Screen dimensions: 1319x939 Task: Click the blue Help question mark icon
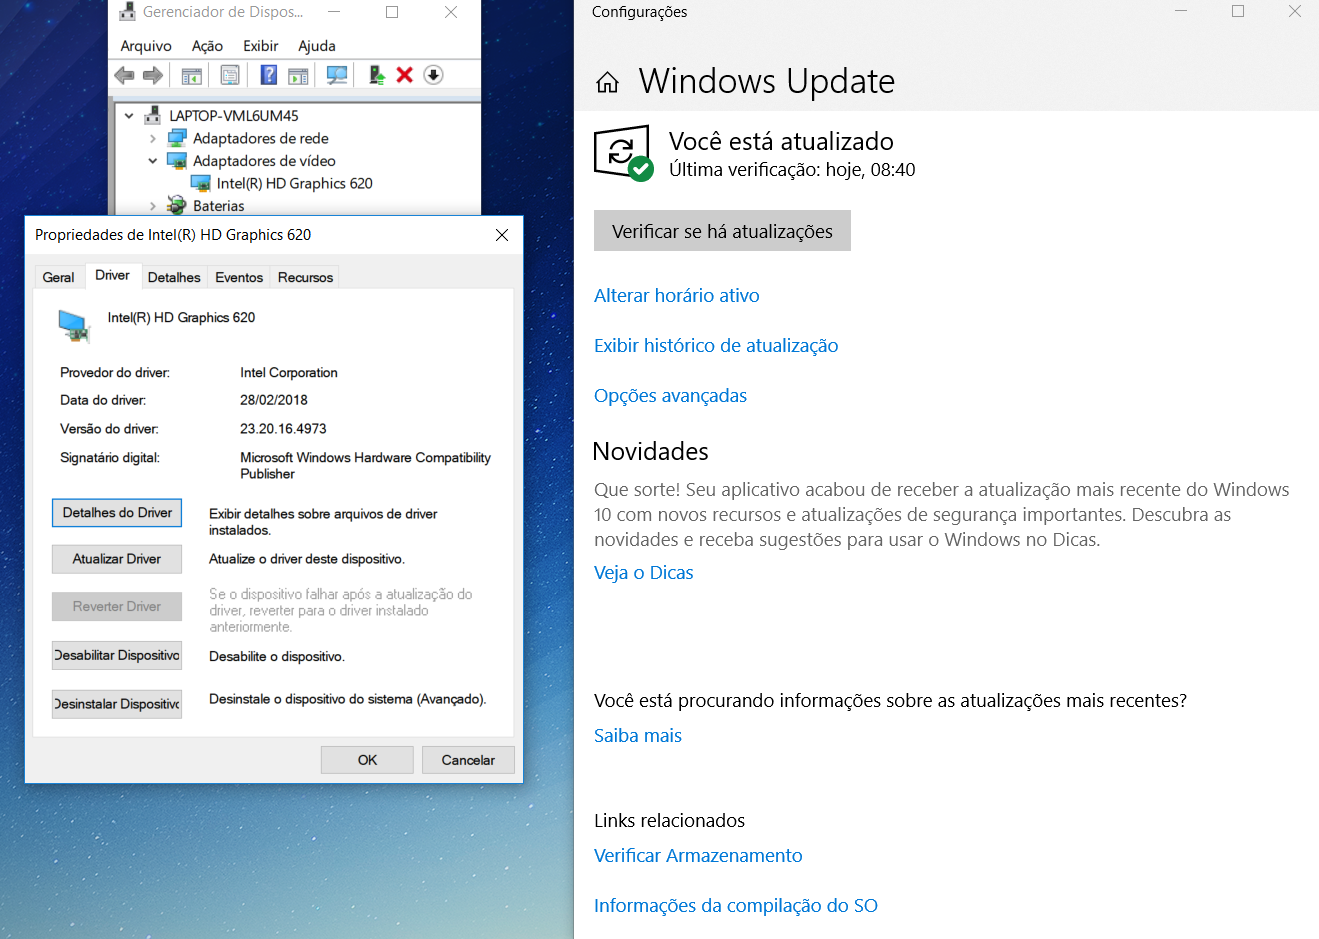269,75
